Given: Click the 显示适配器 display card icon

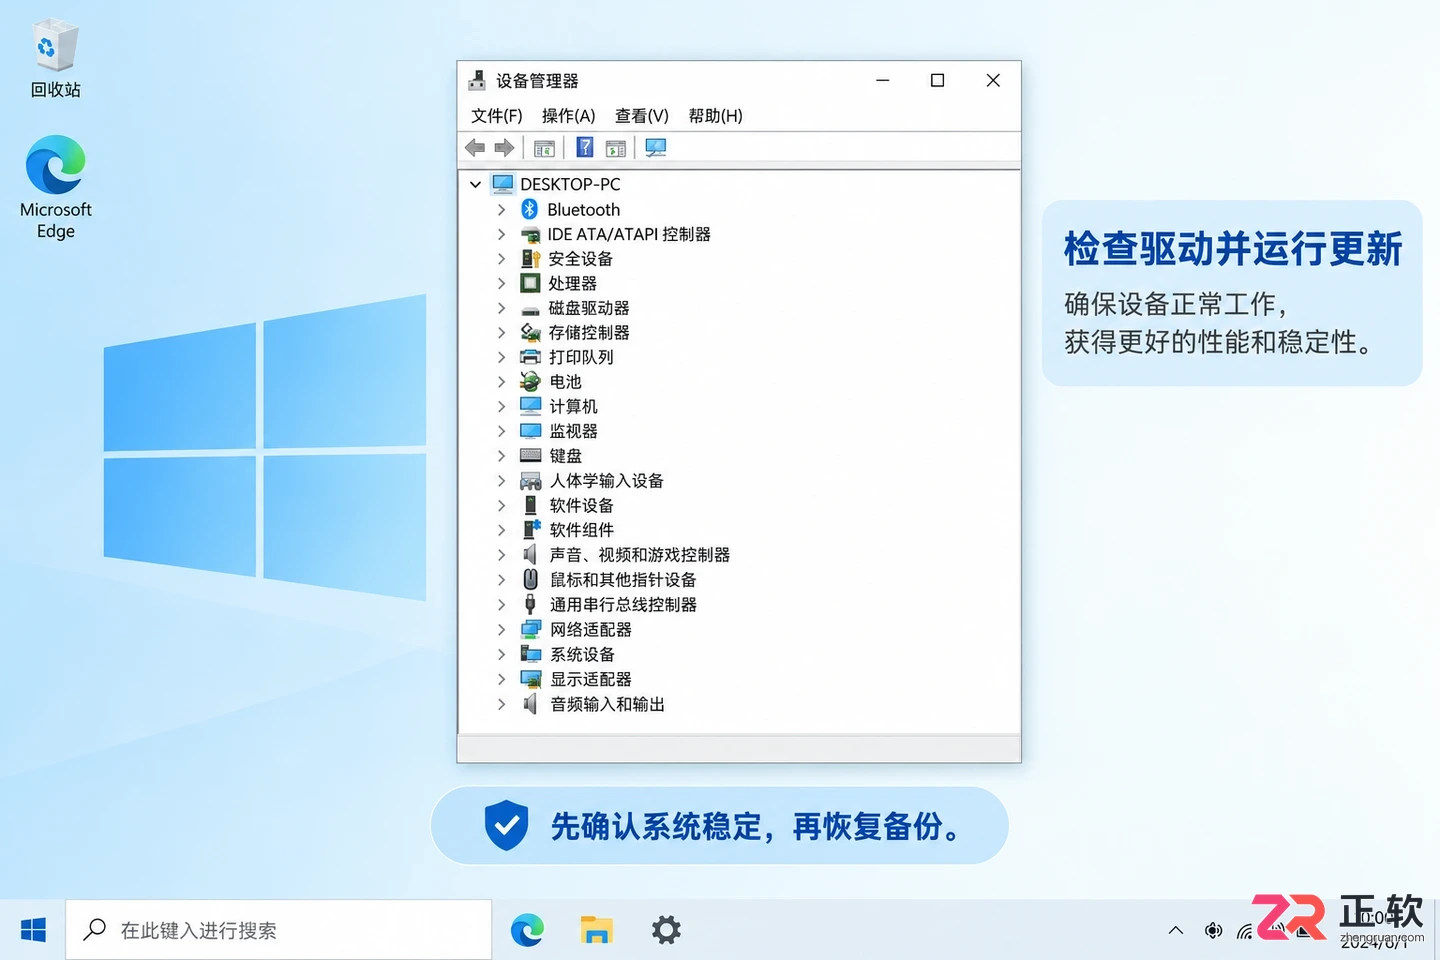Looking at the screenshot, I should 530,679.
